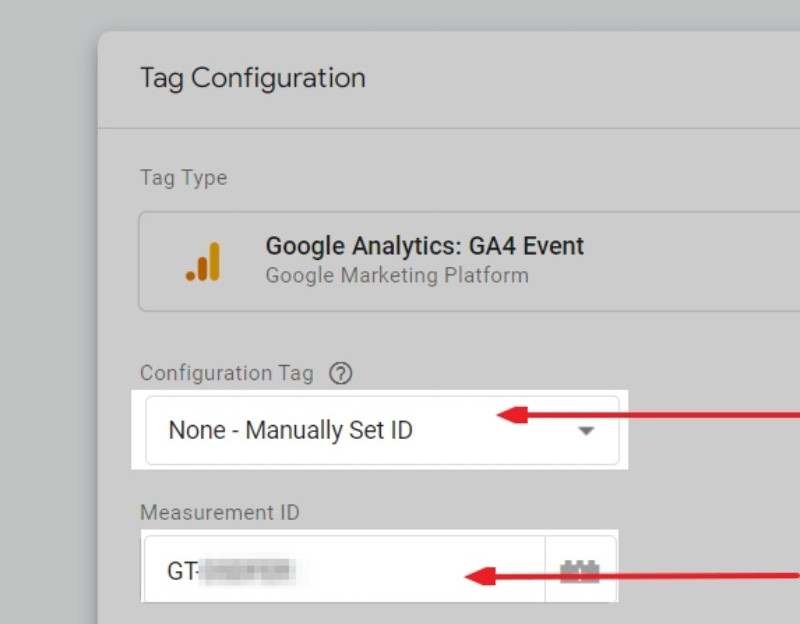The width and height of the screenshot is (800, 624).
Task: Click the "Measurement ID" field label
Action: (x=219, y=513)
